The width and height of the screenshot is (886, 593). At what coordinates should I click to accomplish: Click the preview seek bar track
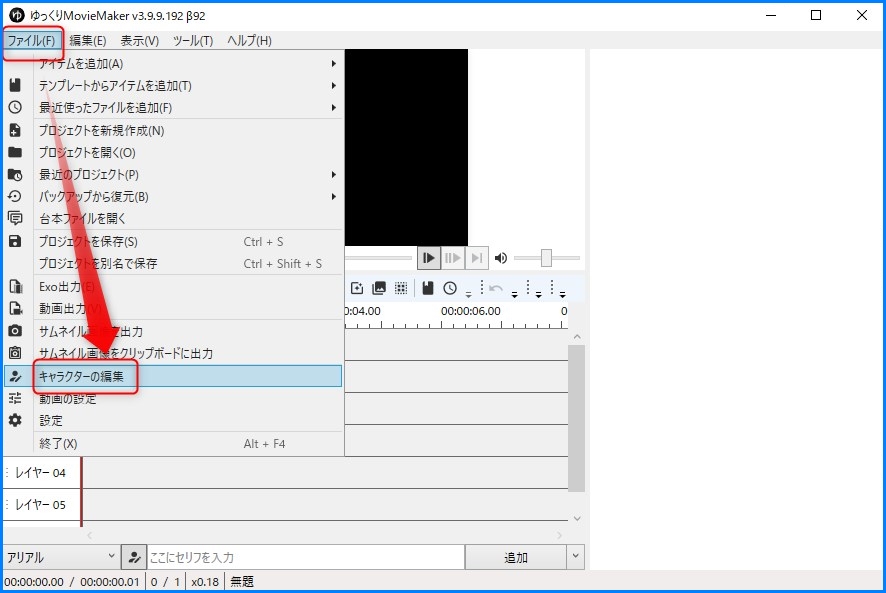click(x=378, y=258)
